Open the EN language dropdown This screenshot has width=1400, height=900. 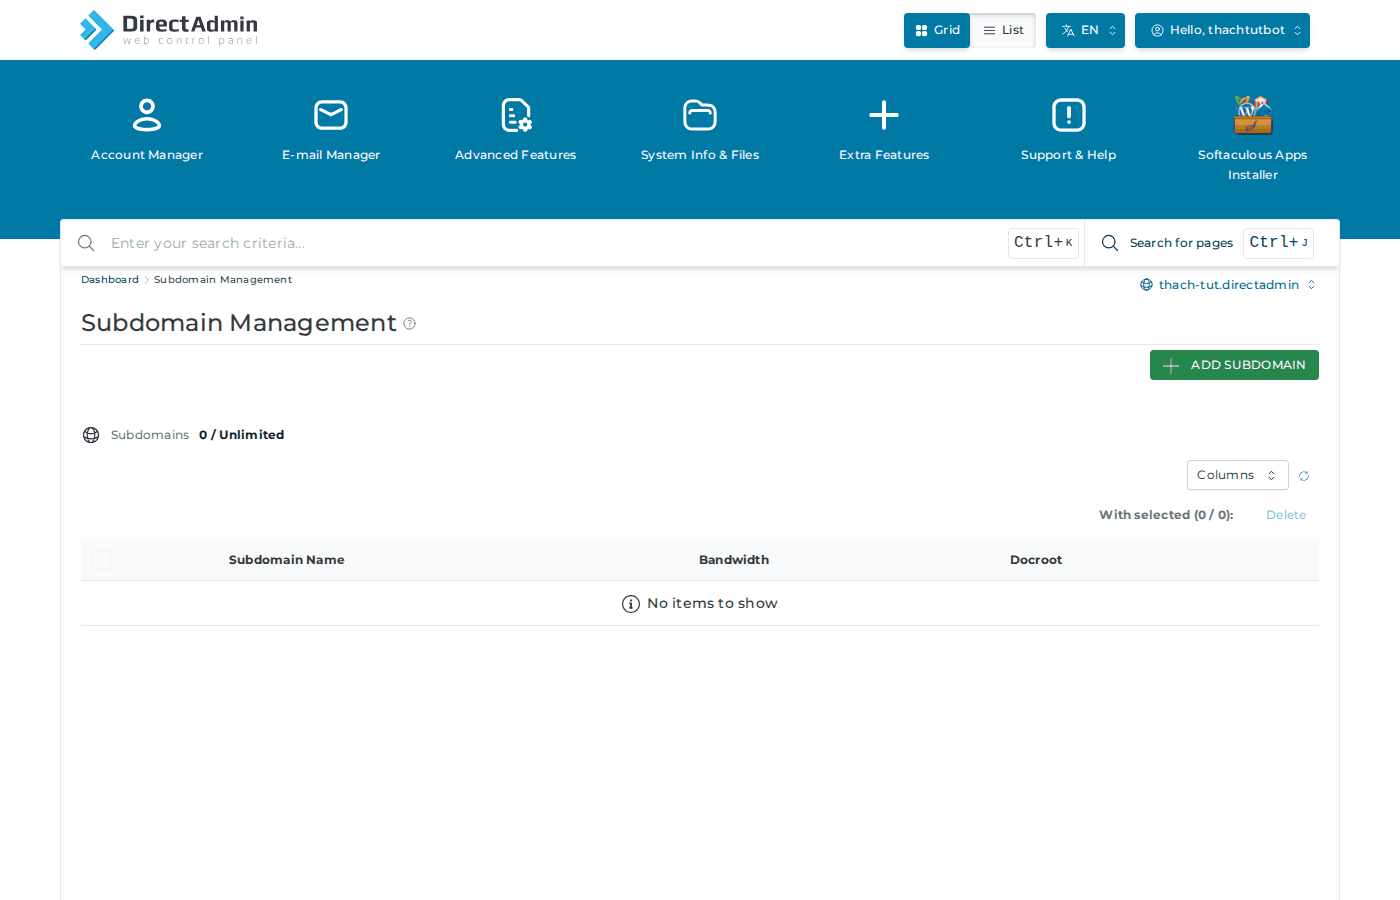click(1085, 30)
